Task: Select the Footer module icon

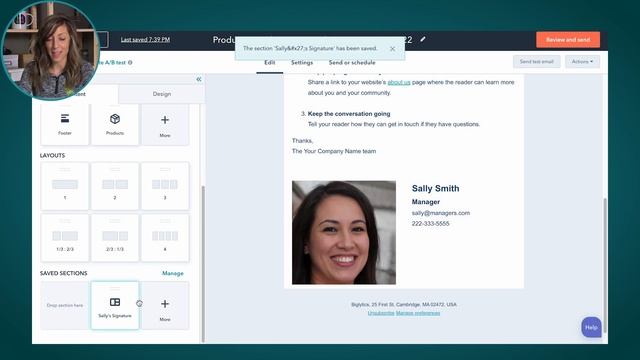Action: (x=65, y=119)
